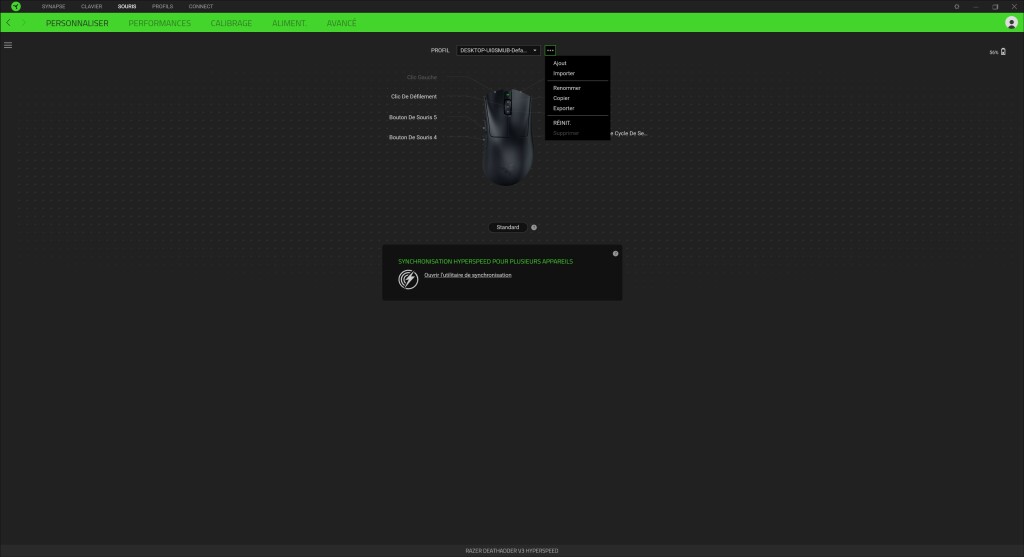Check the battery level indicator
Screen dimensions: 1024x557
point(998,52)
